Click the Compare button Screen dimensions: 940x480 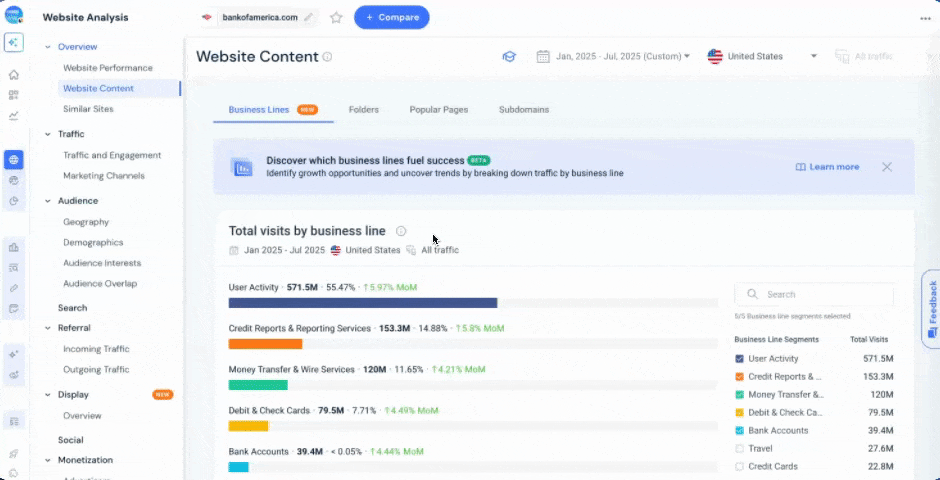(391, 17)
